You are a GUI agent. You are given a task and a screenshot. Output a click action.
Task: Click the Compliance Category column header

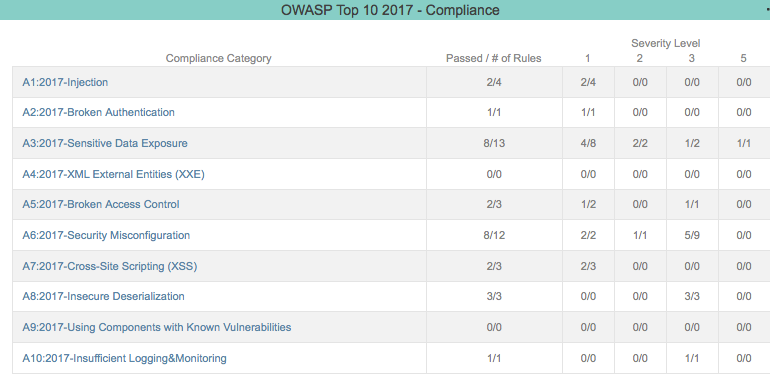(219, 58)
